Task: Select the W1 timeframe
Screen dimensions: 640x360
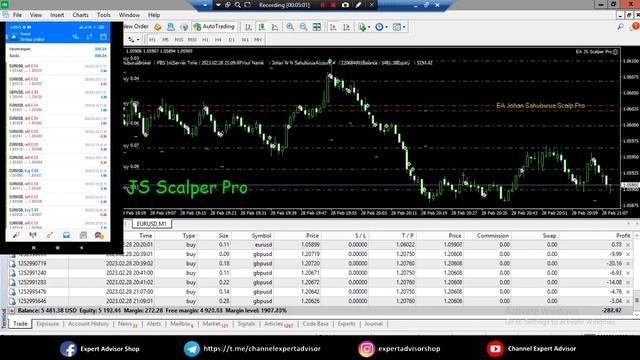Action: [245, 40]
